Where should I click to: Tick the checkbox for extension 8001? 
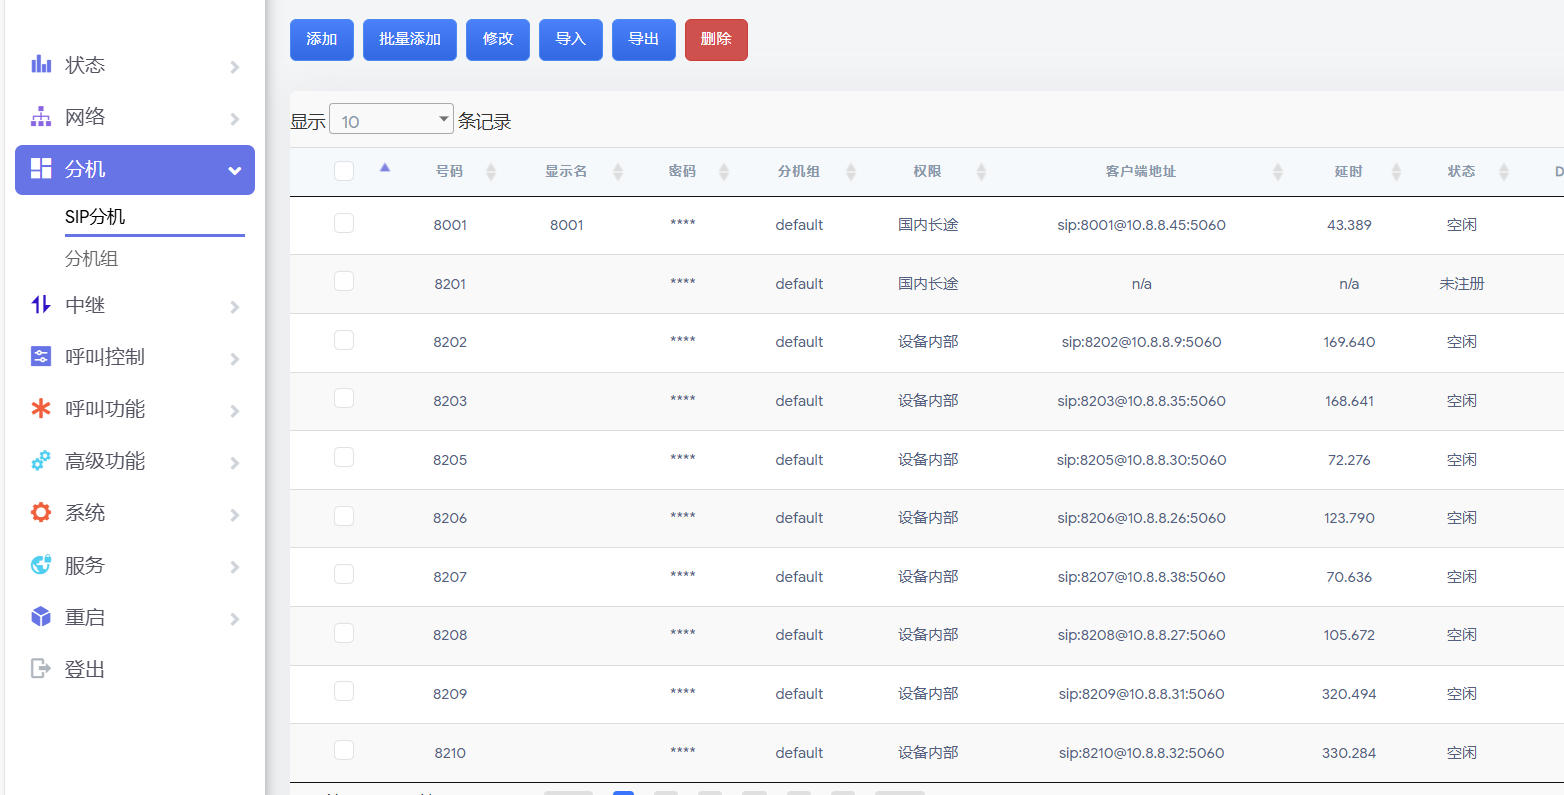click(344, 223)
